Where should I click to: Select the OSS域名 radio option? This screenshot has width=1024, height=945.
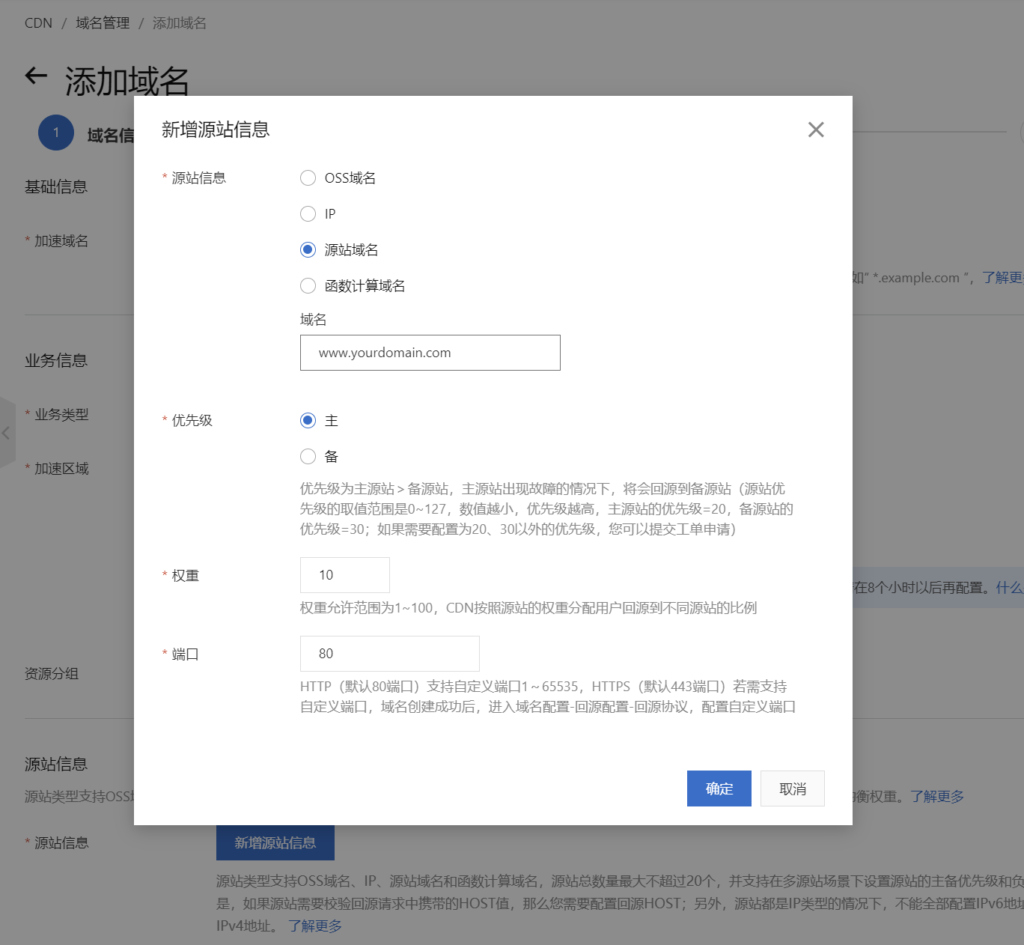pyautogui.click(x=308, y=178)
